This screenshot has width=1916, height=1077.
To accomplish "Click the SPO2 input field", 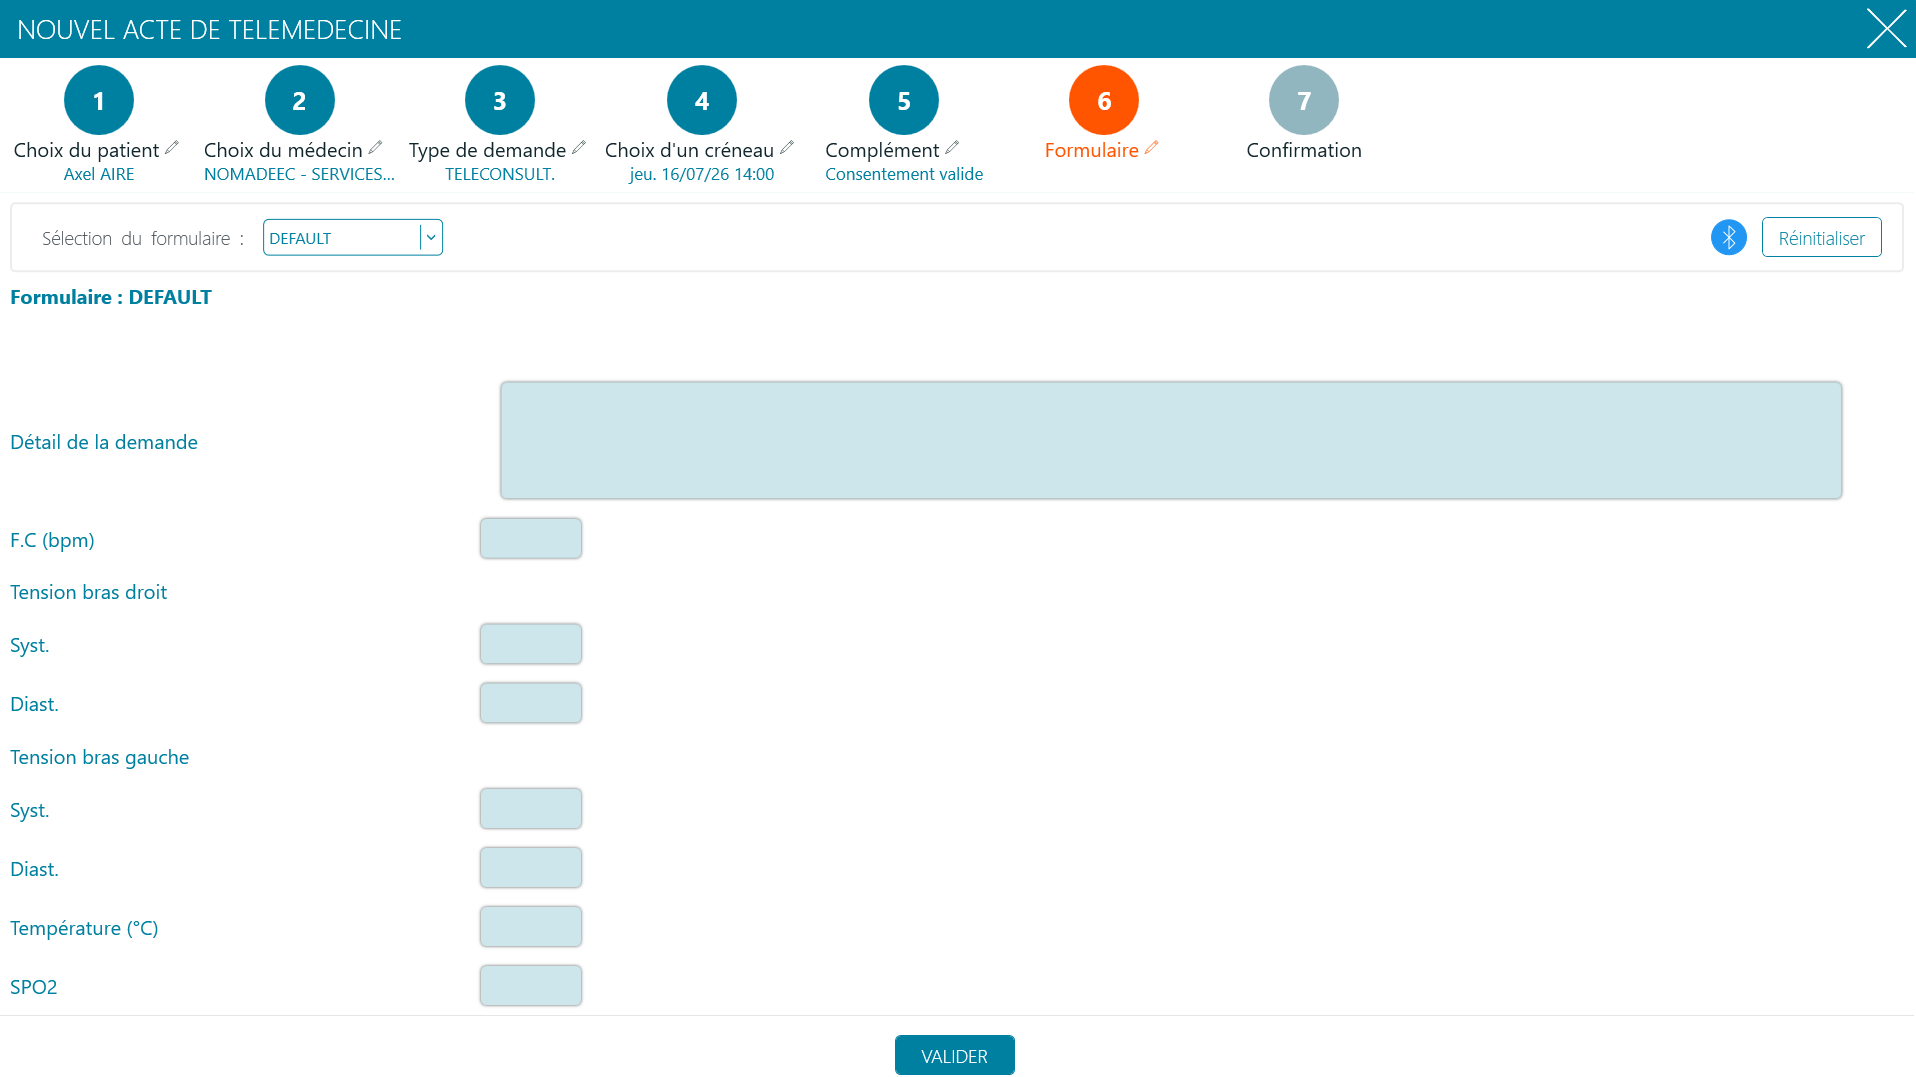I will 531,985.
